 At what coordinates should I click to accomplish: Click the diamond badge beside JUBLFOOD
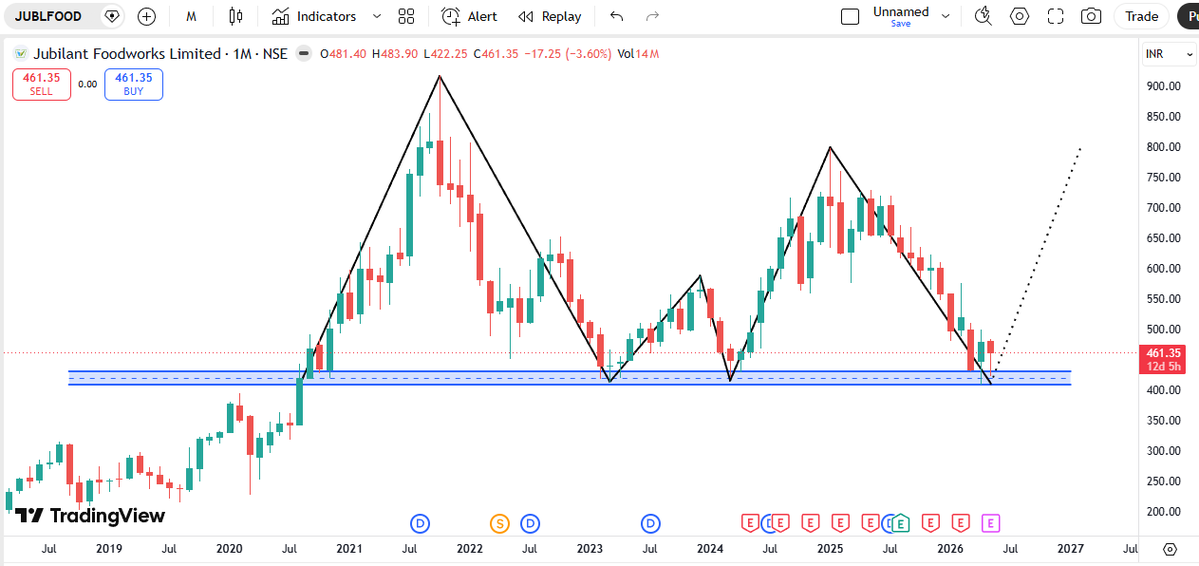[x=112, y=16]
